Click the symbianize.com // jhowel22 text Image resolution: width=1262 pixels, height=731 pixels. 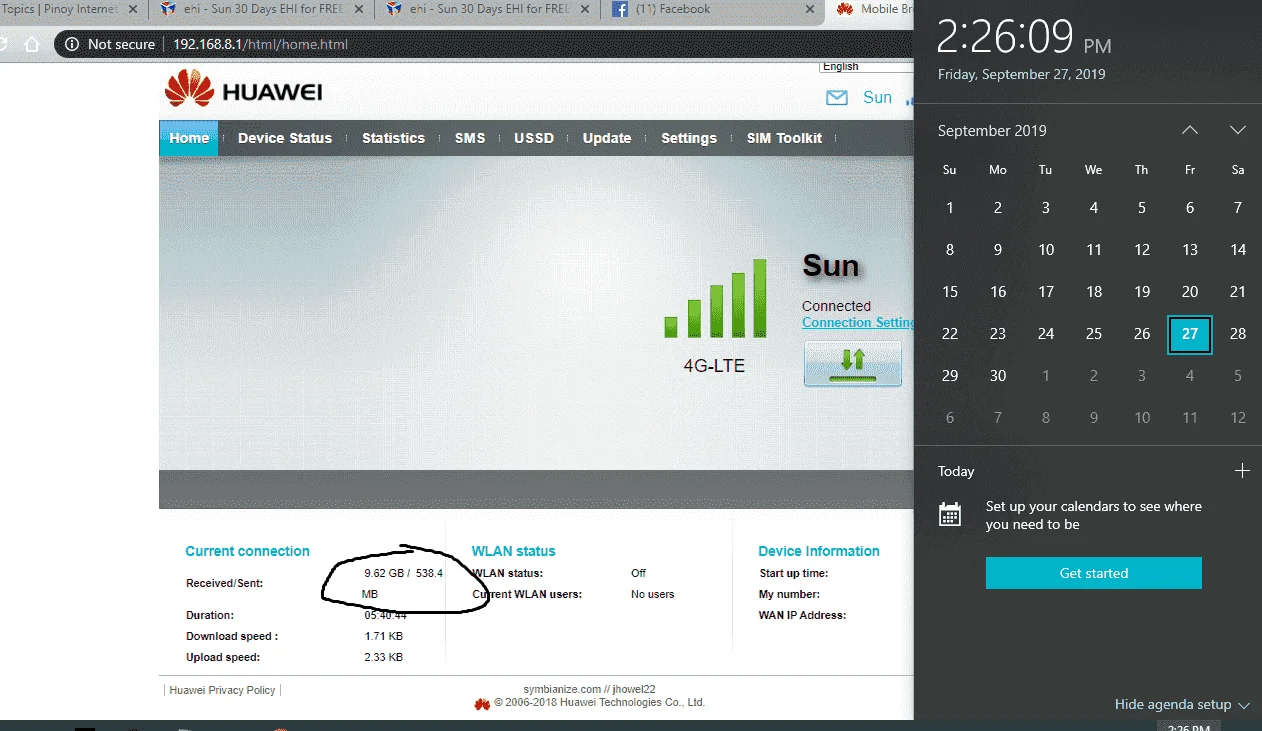click(589, 689)
